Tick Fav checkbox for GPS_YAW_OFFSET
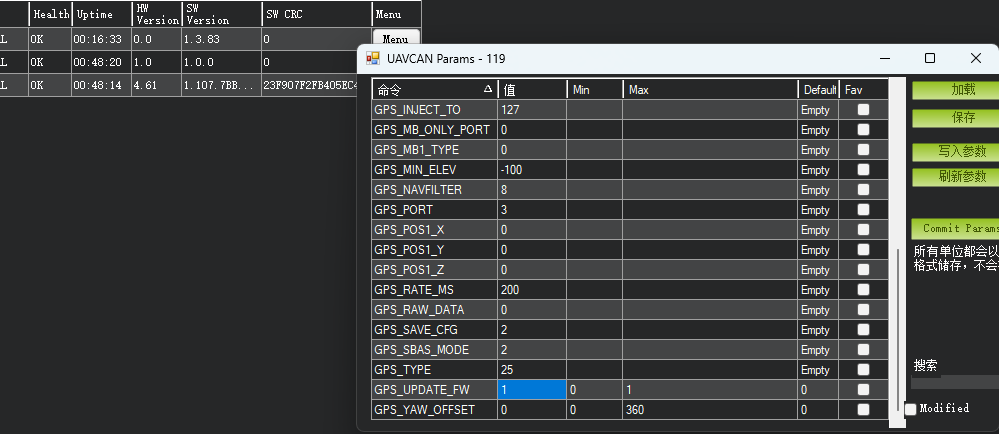The image size is (999, 434). pos(863,409)
